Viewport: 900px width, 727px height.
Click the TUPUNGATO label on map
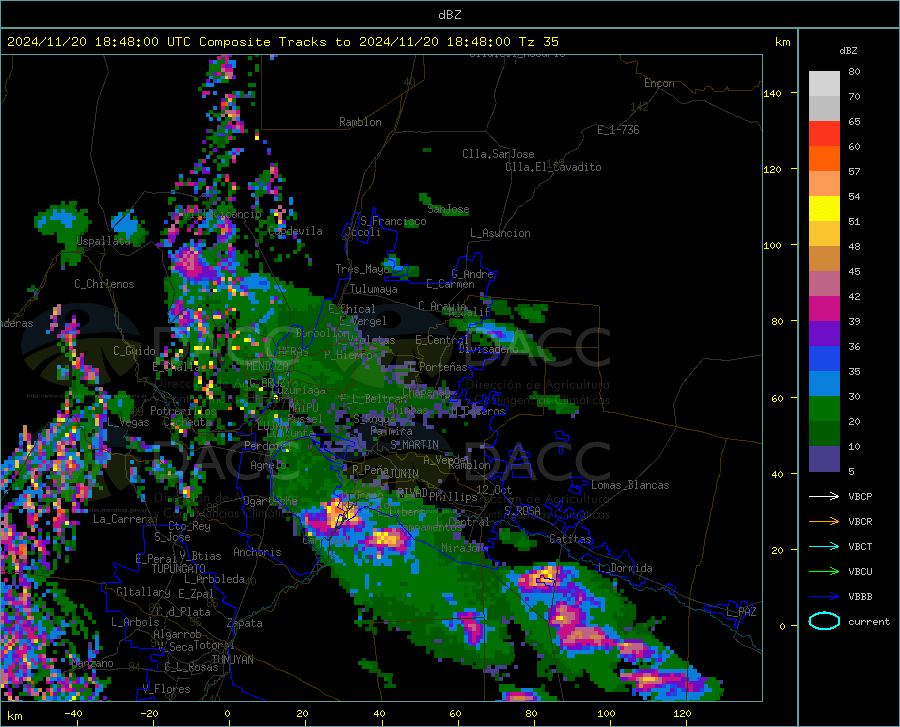(179, 569)
